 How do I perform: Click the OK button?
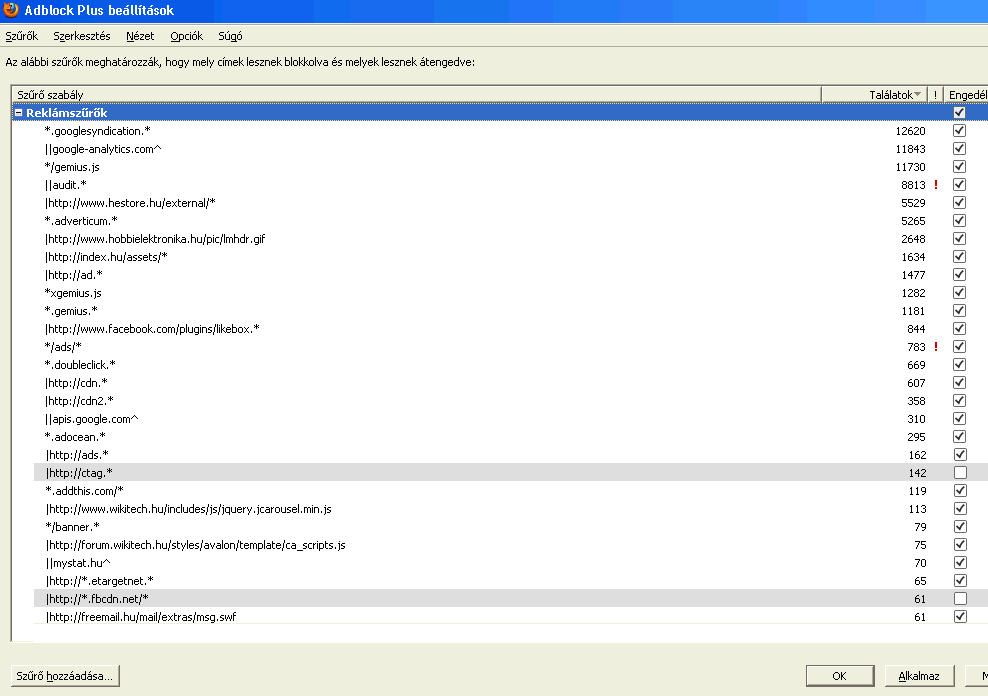pyautogui.click(x=840, y=676)
